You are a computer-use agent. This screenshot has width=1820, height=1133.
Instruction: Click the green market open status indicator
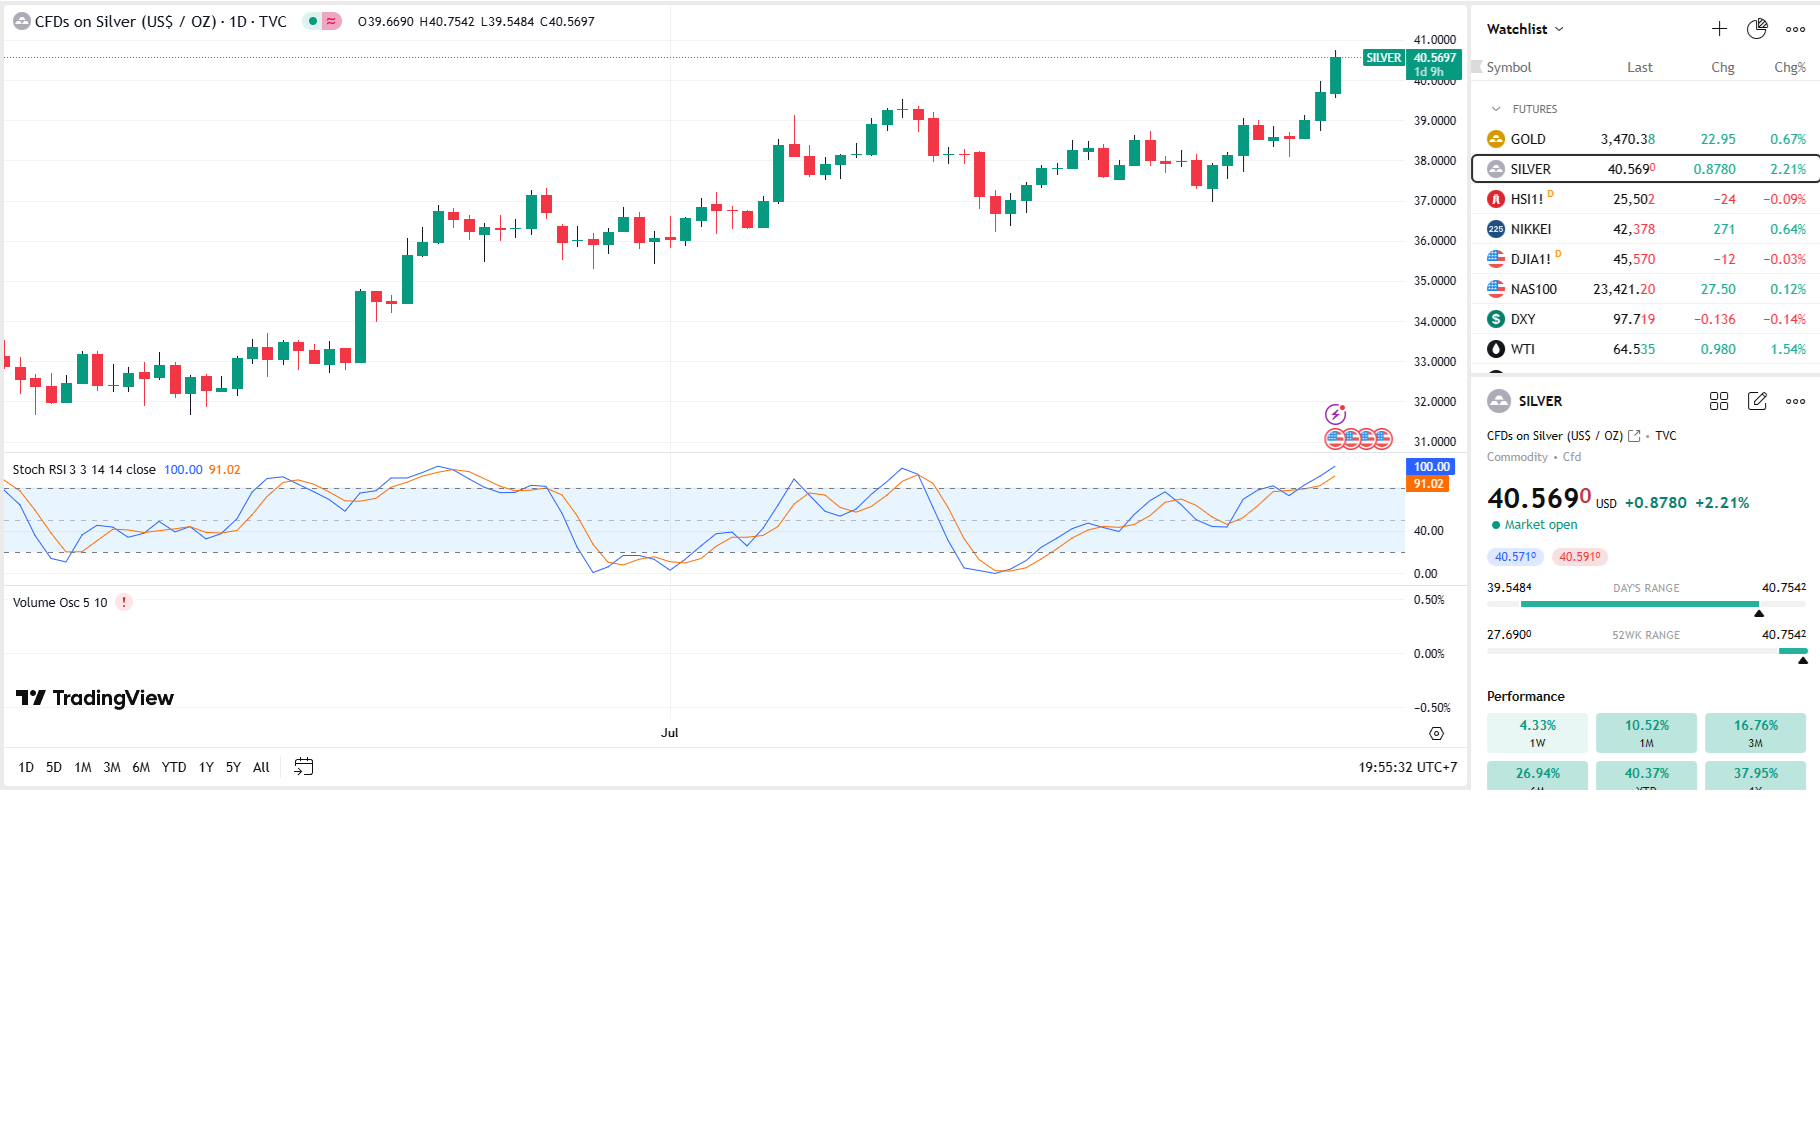coord(1496,525)
